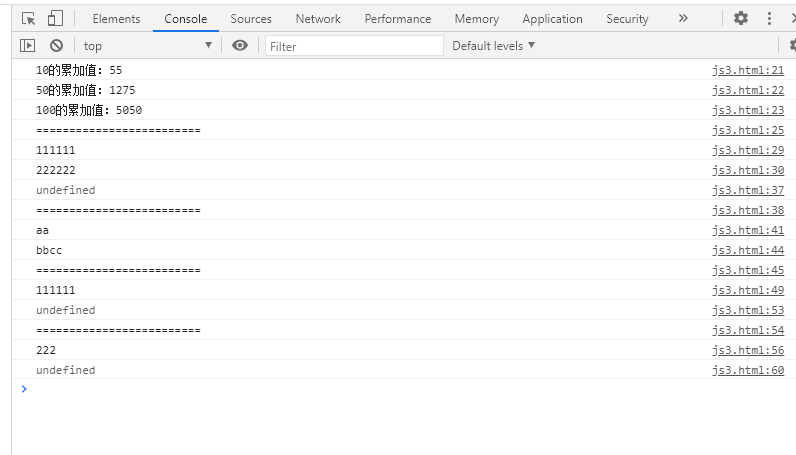The height and width of the screenshot is (455, 796).
Task: Select log text '100的累加值: 5050'
Action: (x=89, y=110)
